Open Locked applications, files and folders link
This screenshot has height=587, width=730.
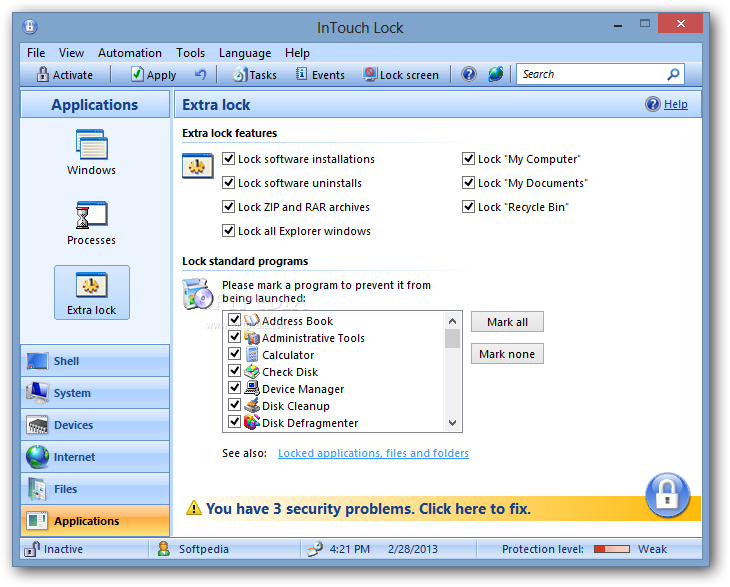pos(373,453)
